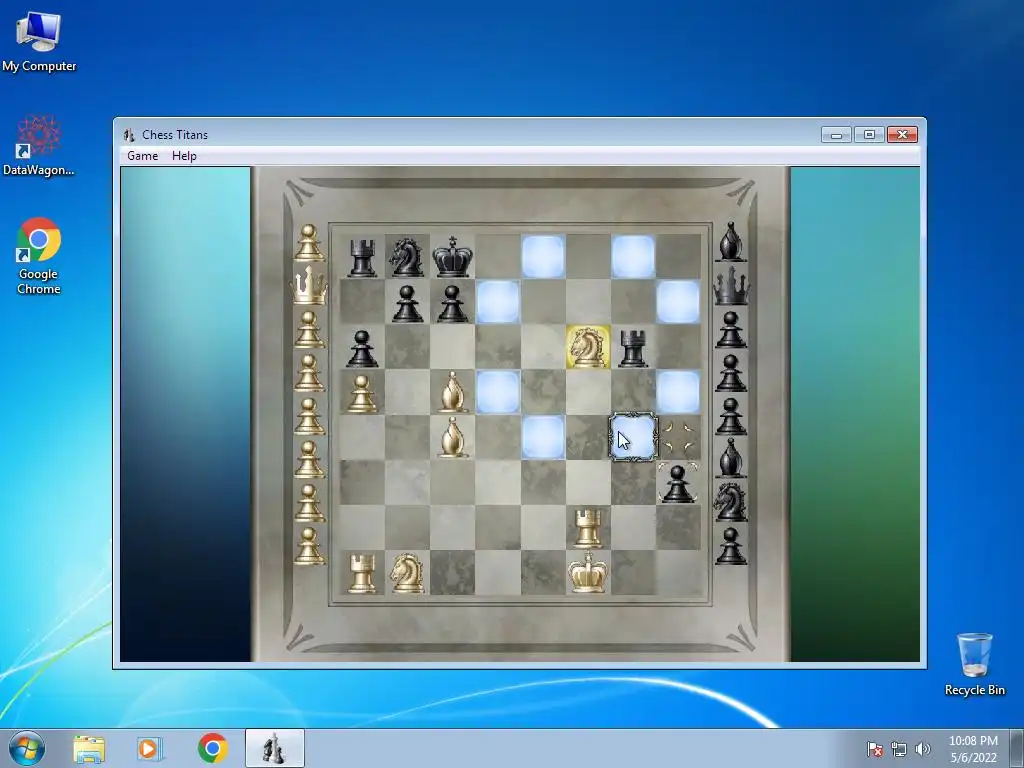Select the white rook in the bottom-left corner

click(x=362, y=573)
